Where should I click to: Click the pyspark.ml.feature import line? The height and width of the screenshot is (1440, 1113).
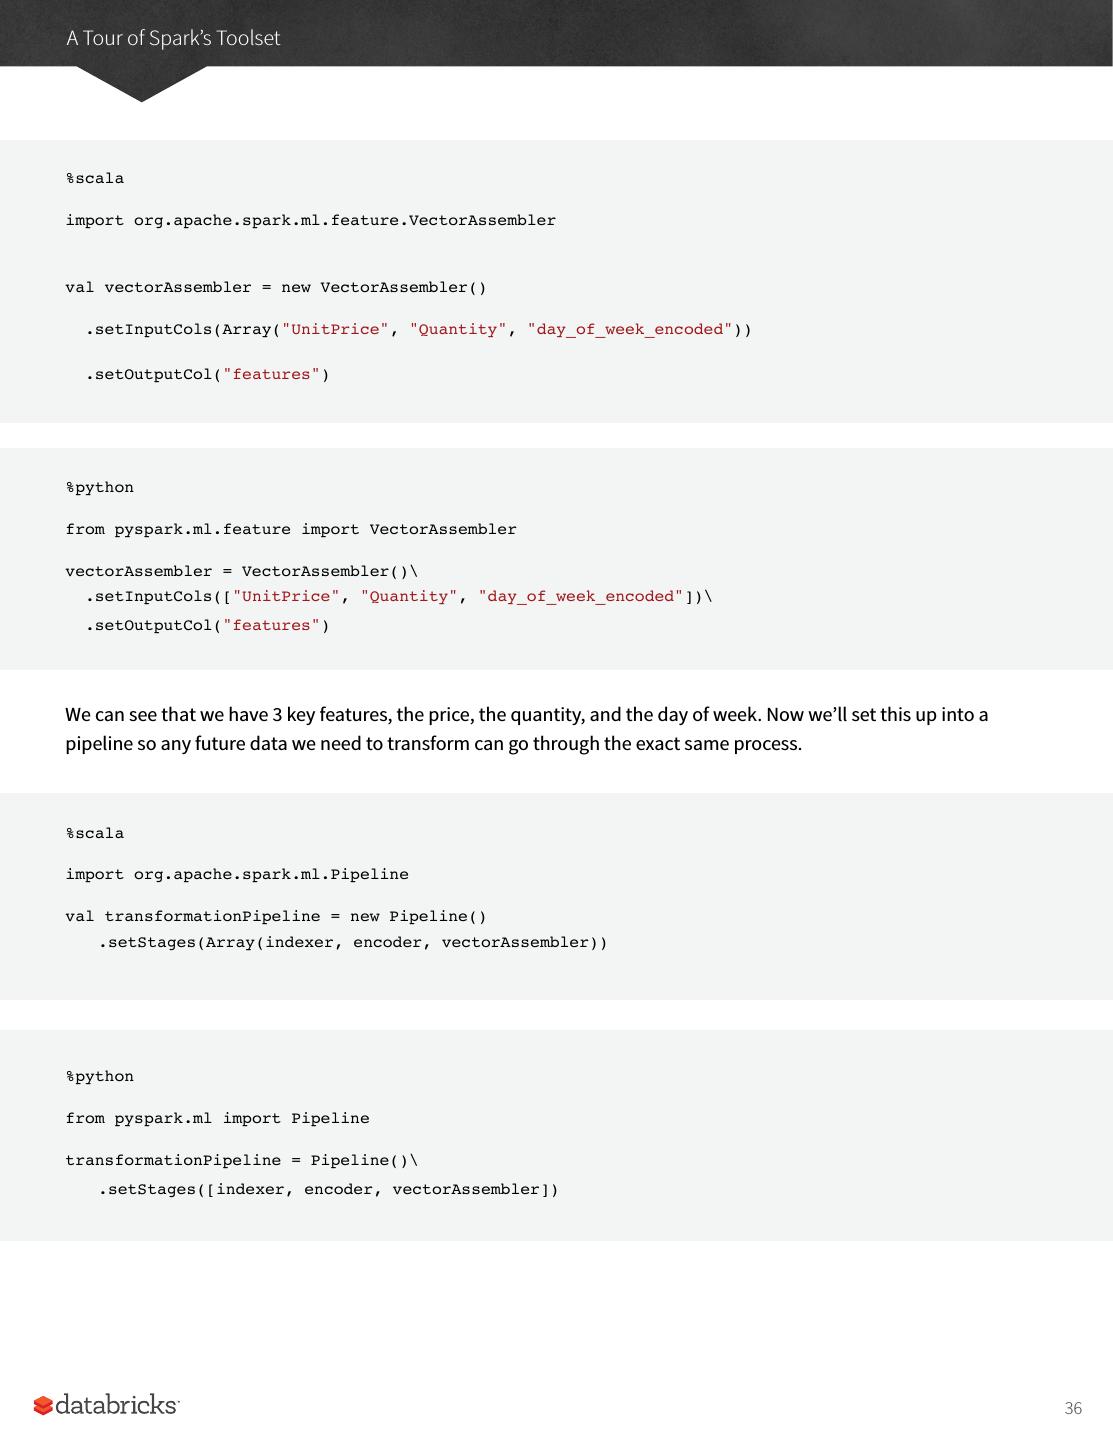pos(291,530)
